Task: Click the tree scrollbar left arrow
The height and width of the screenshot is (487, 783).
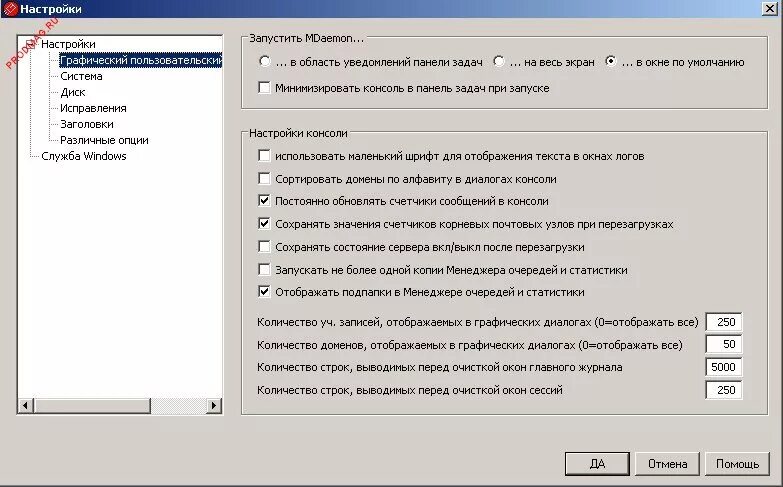Action: point(26,406)
